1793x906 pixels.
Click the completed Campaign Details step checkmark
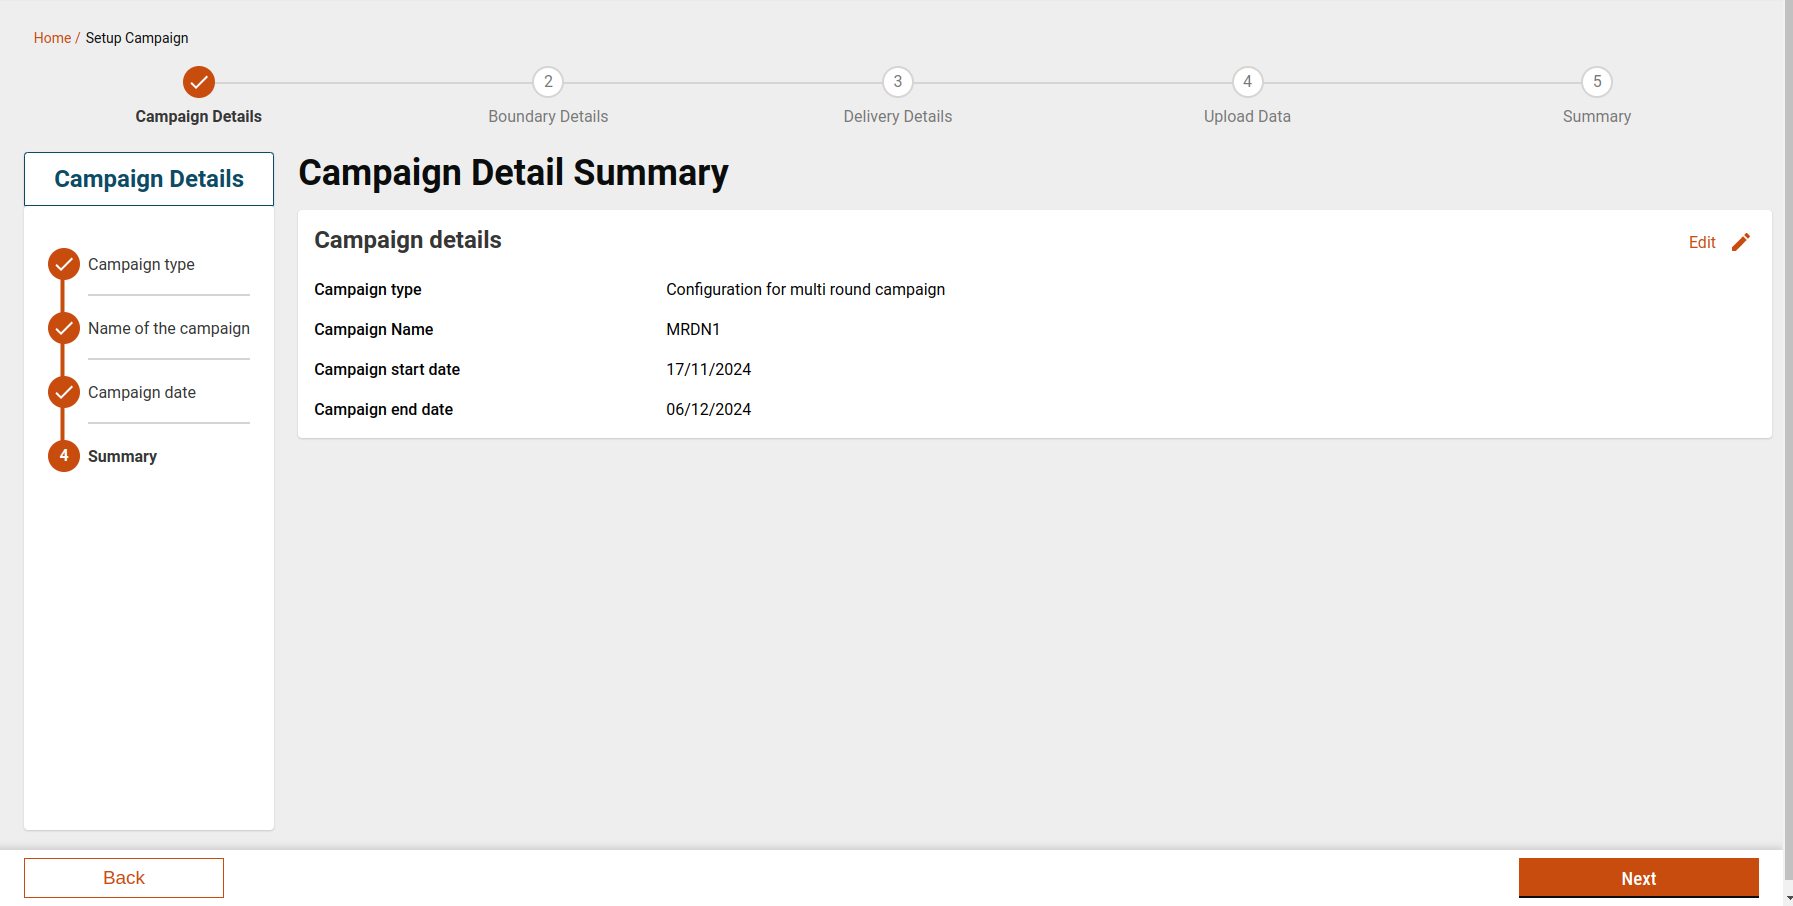tap(199, 82)
